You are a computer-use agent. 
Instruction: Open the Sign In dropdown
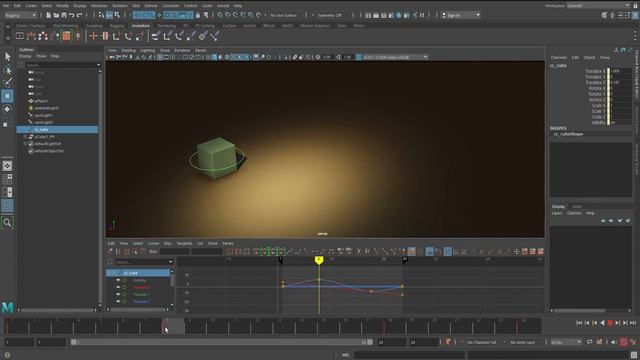[460, 15]
